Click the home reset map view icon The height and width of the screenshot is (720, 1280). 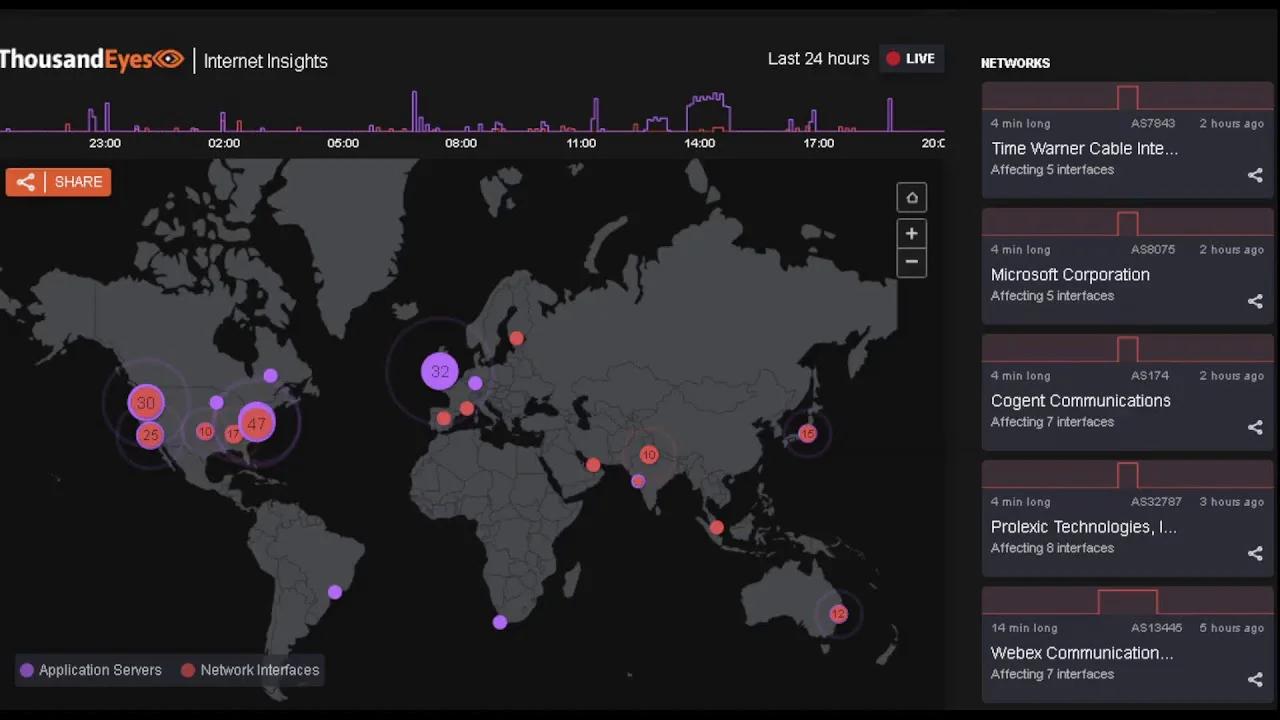point(911,198)
